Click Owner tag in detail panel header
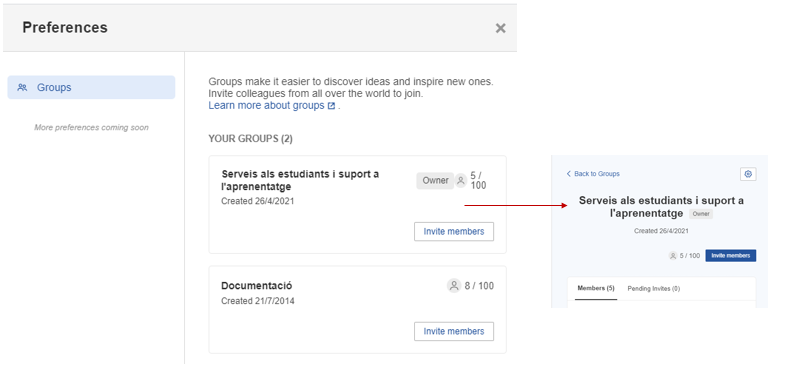This screenshot has width=787, height=371. (x=701, y=214)
